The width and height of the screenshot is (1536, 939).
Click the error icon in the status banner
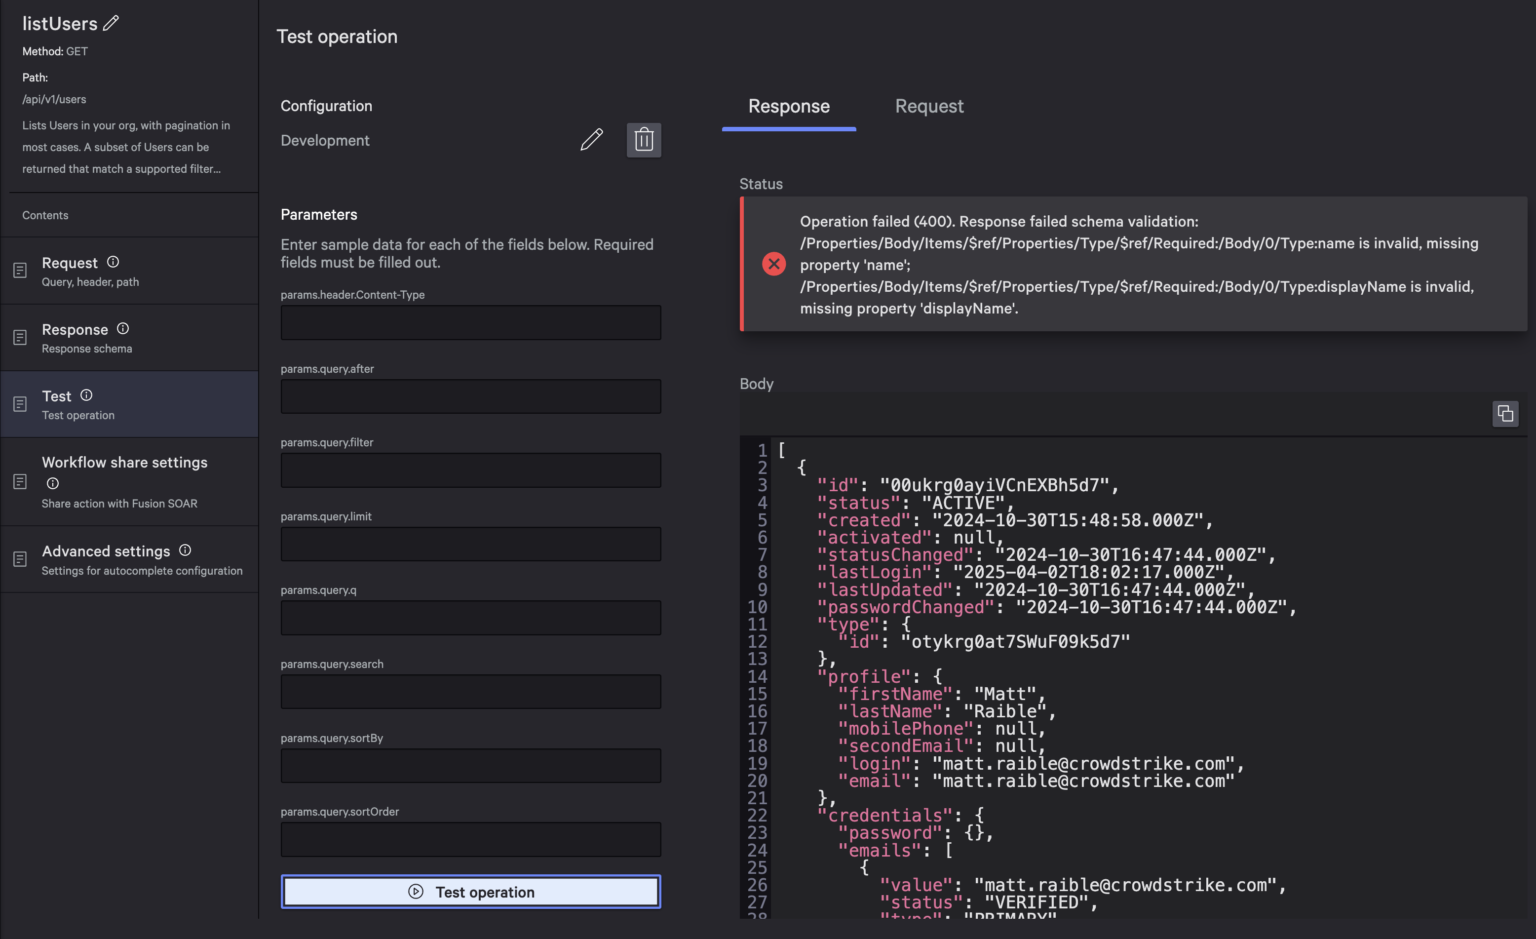click(x=774, y=263)
